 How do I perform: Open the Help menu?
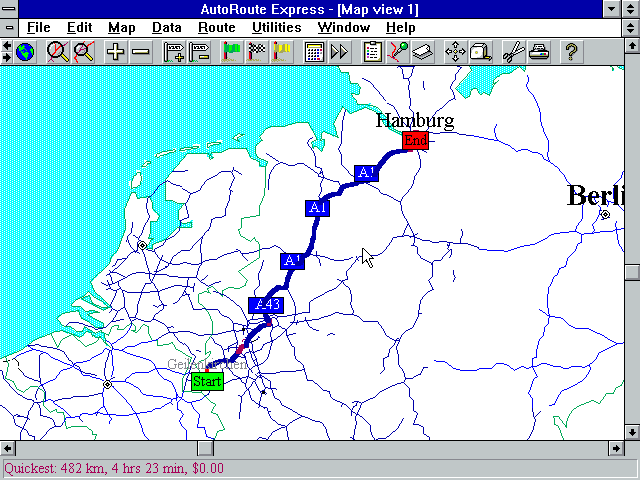click(401, 28)
